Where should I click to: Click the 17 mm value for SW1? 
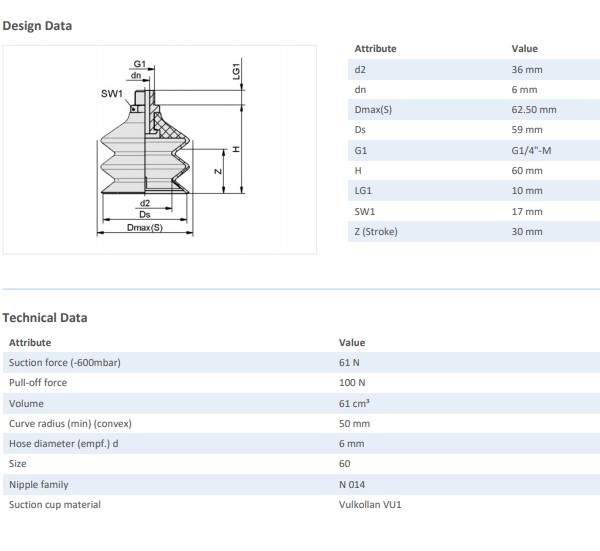click(x=526, y=211)
